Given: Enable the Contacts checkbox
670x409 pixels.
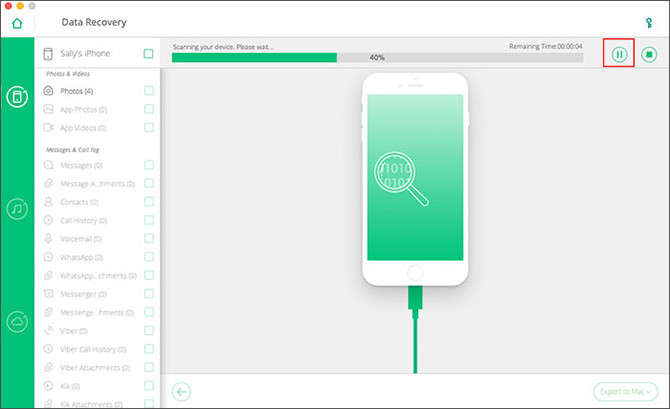Looking at the screenshot, I should 148,202.
